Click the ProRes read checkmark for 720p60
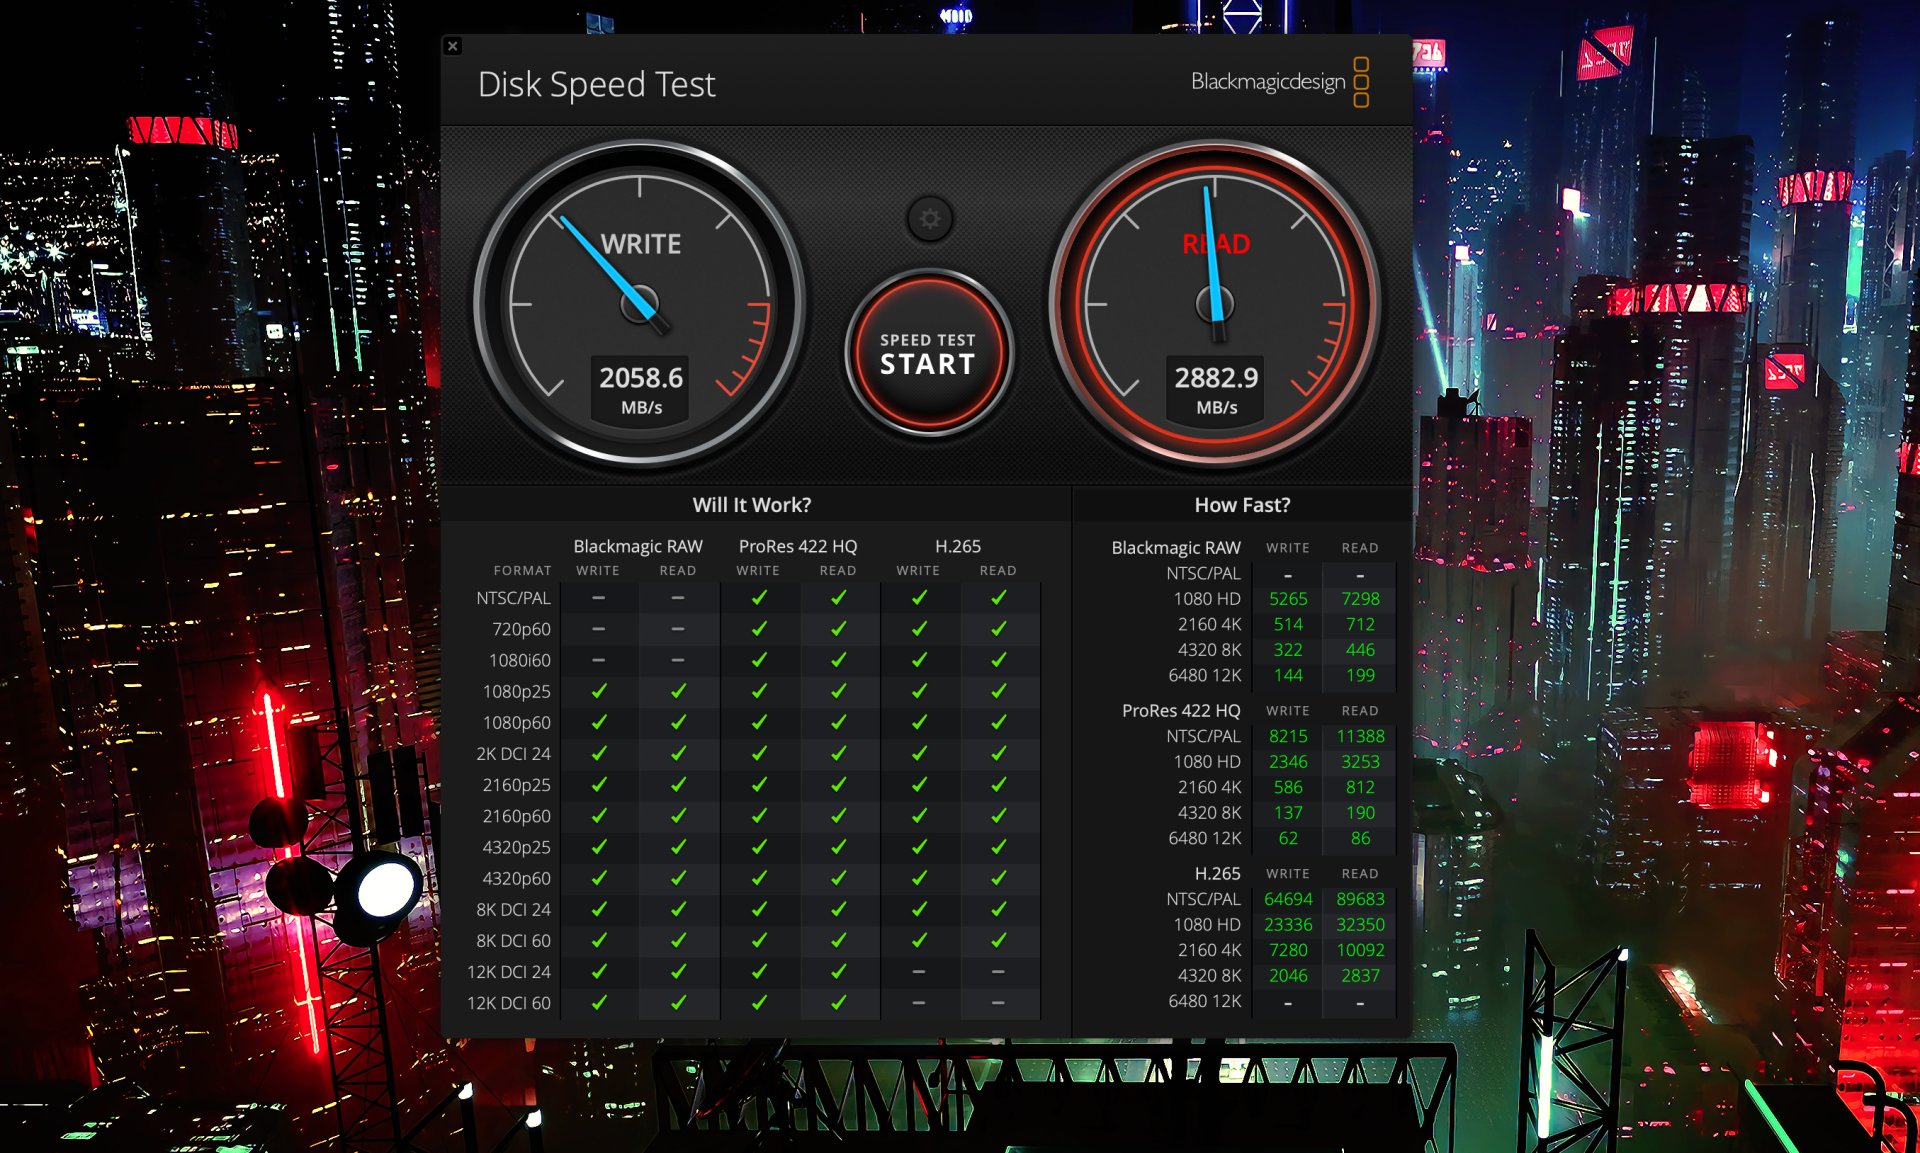This screenshot has height=1153, width=1920. 838,629
